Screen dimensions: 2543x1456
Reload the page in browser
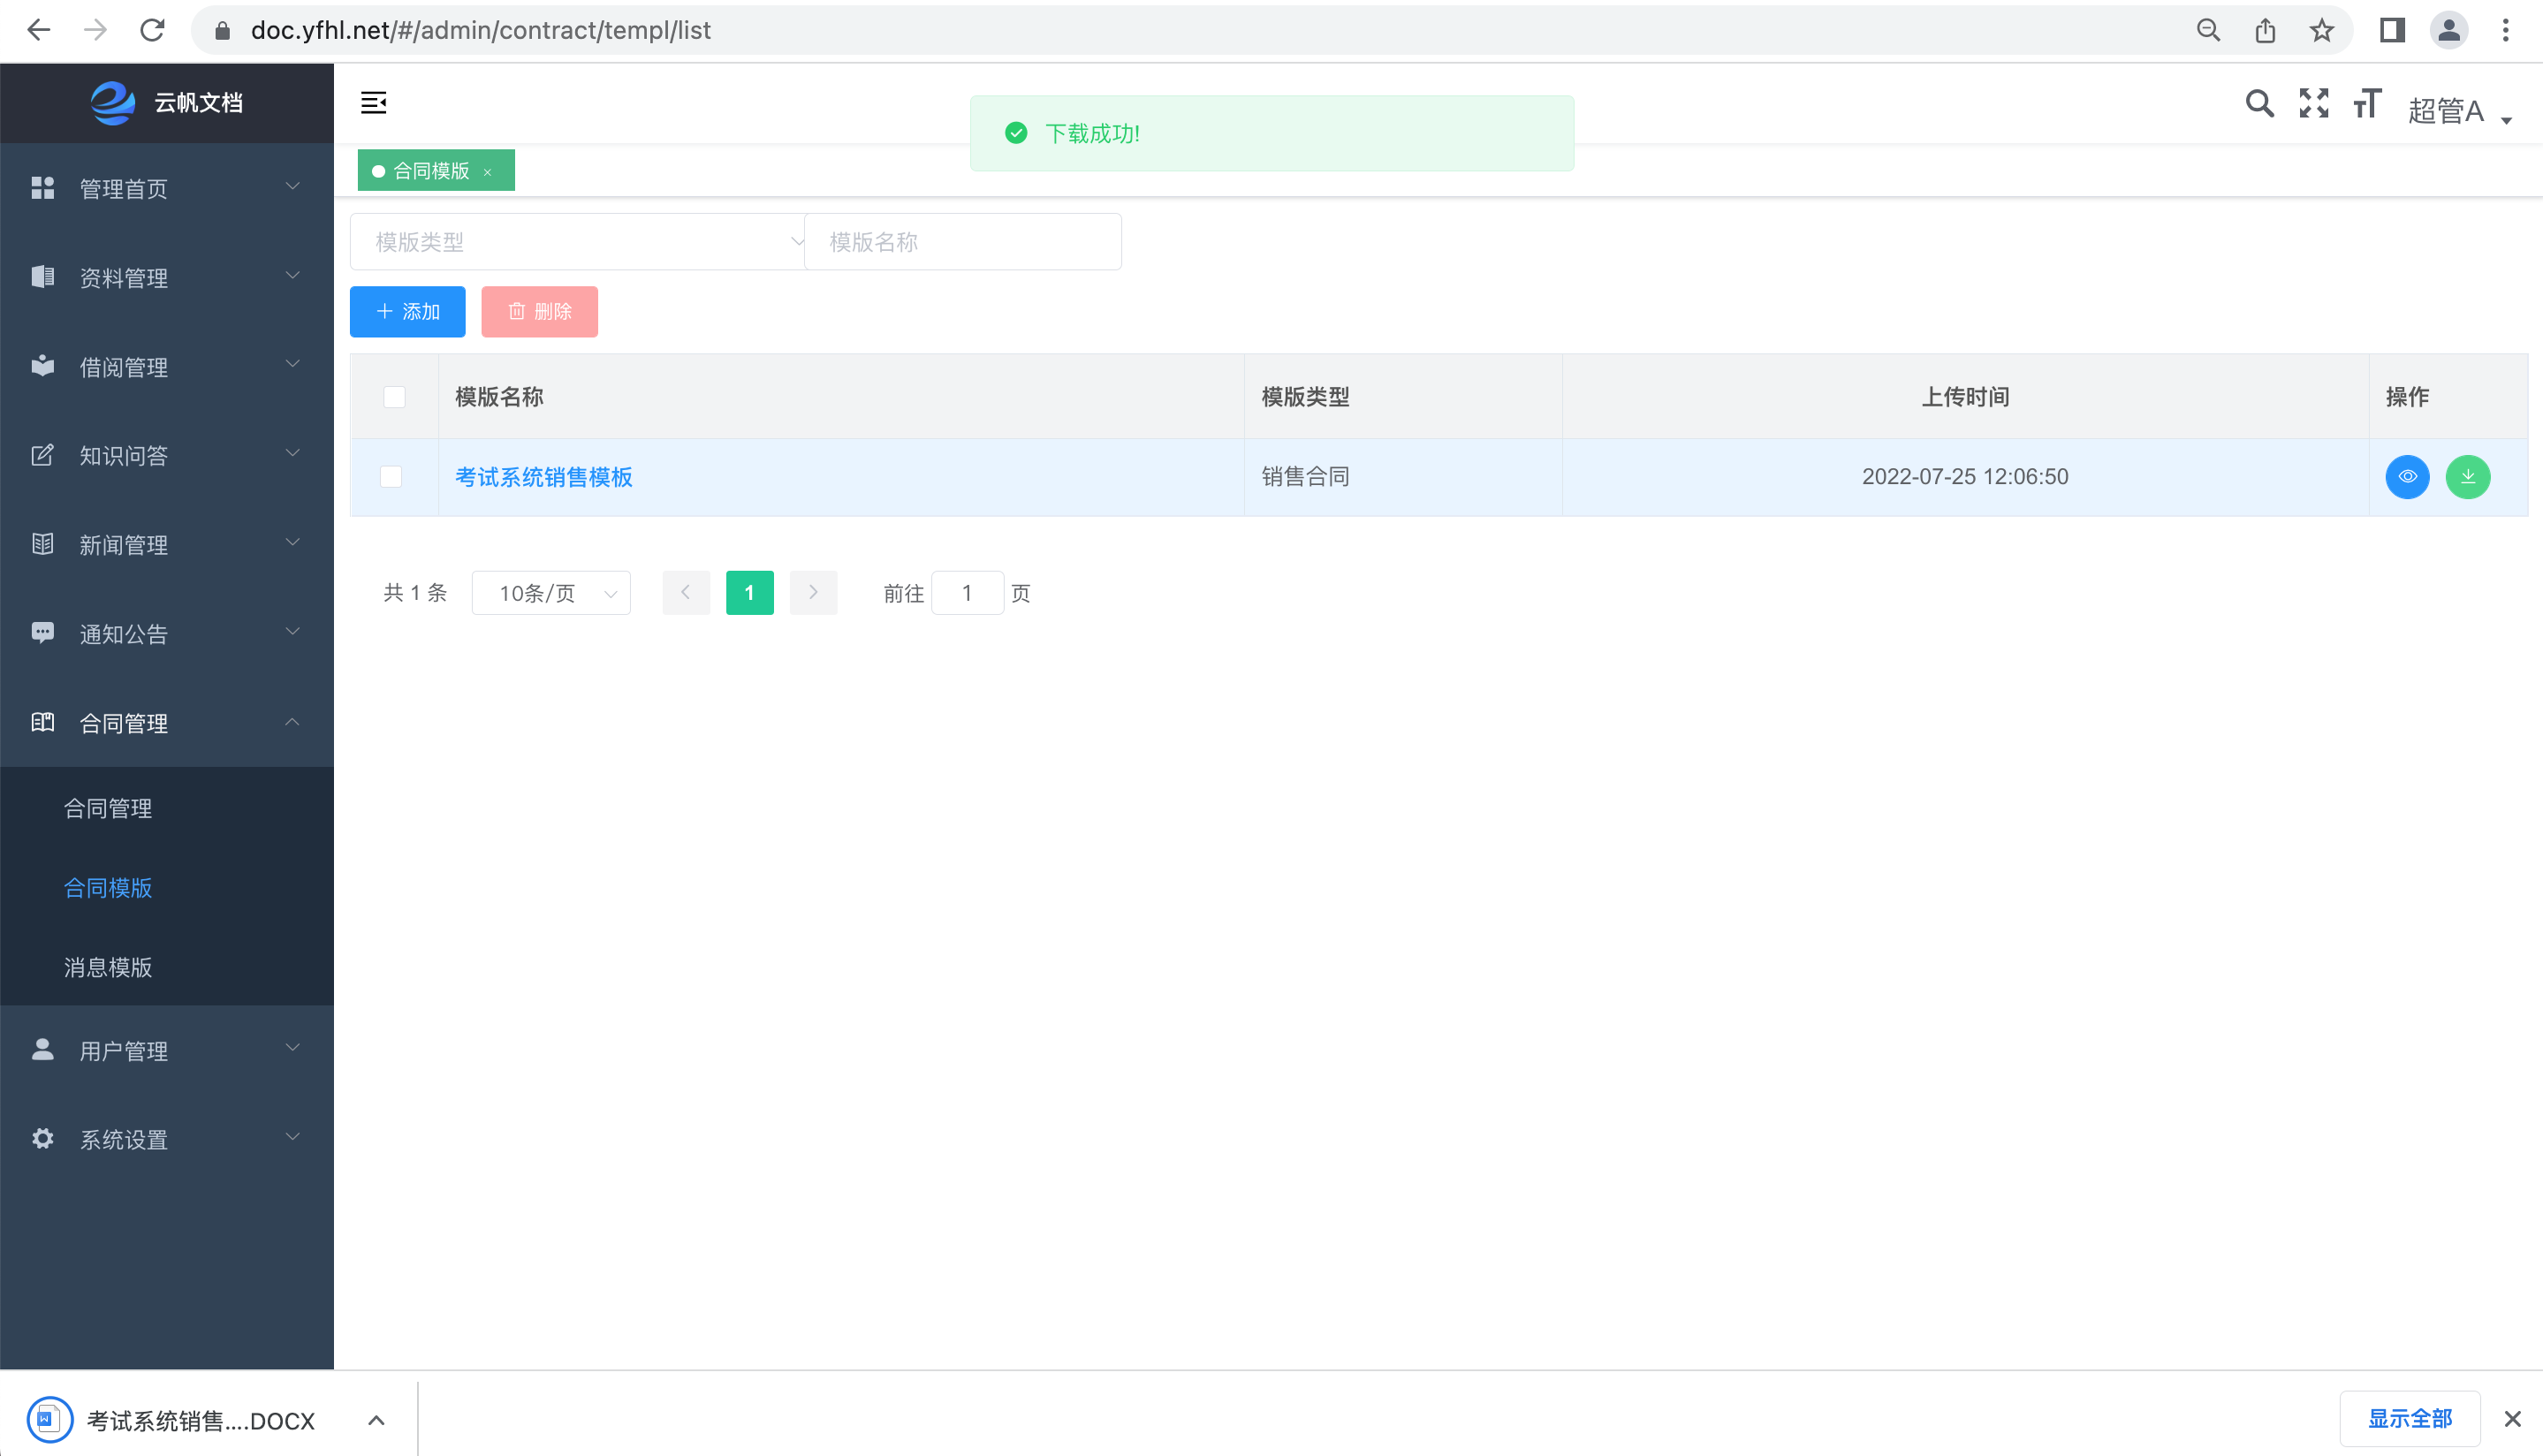click(152, 30)
